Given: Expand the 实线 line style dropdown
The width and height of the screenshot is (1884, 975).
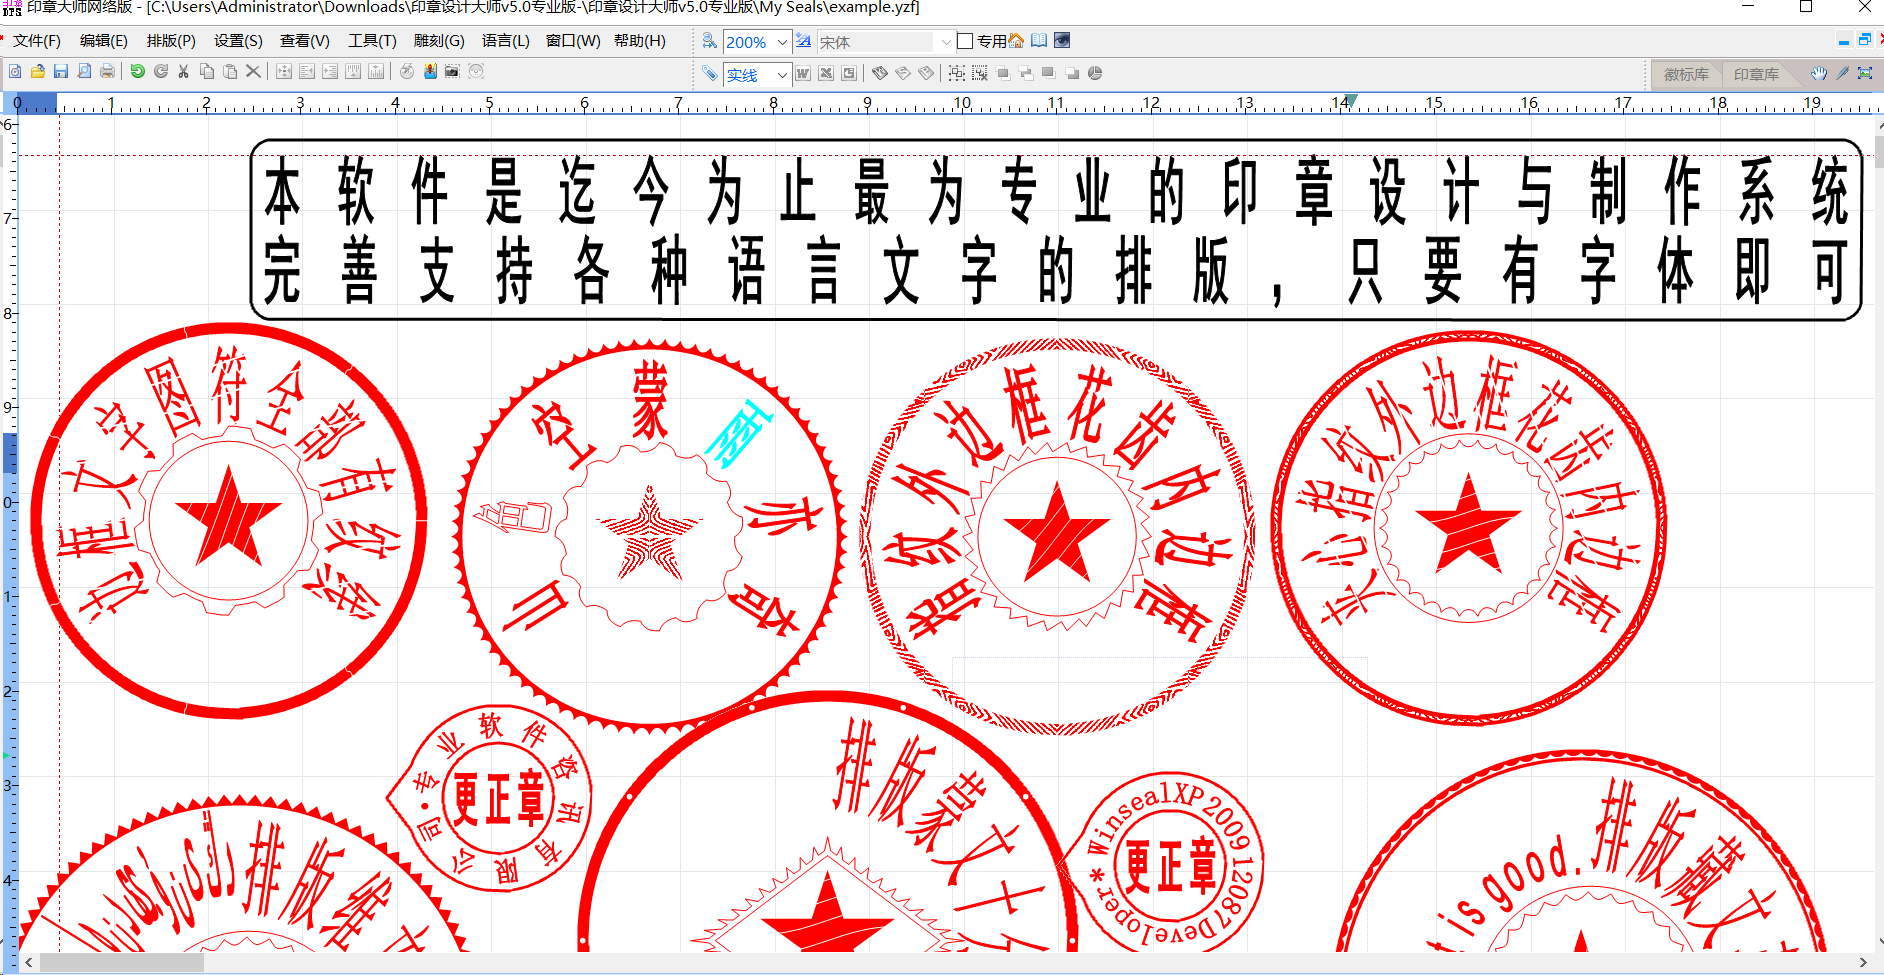Looking at the screenshot, I should [x=782, y=74].
